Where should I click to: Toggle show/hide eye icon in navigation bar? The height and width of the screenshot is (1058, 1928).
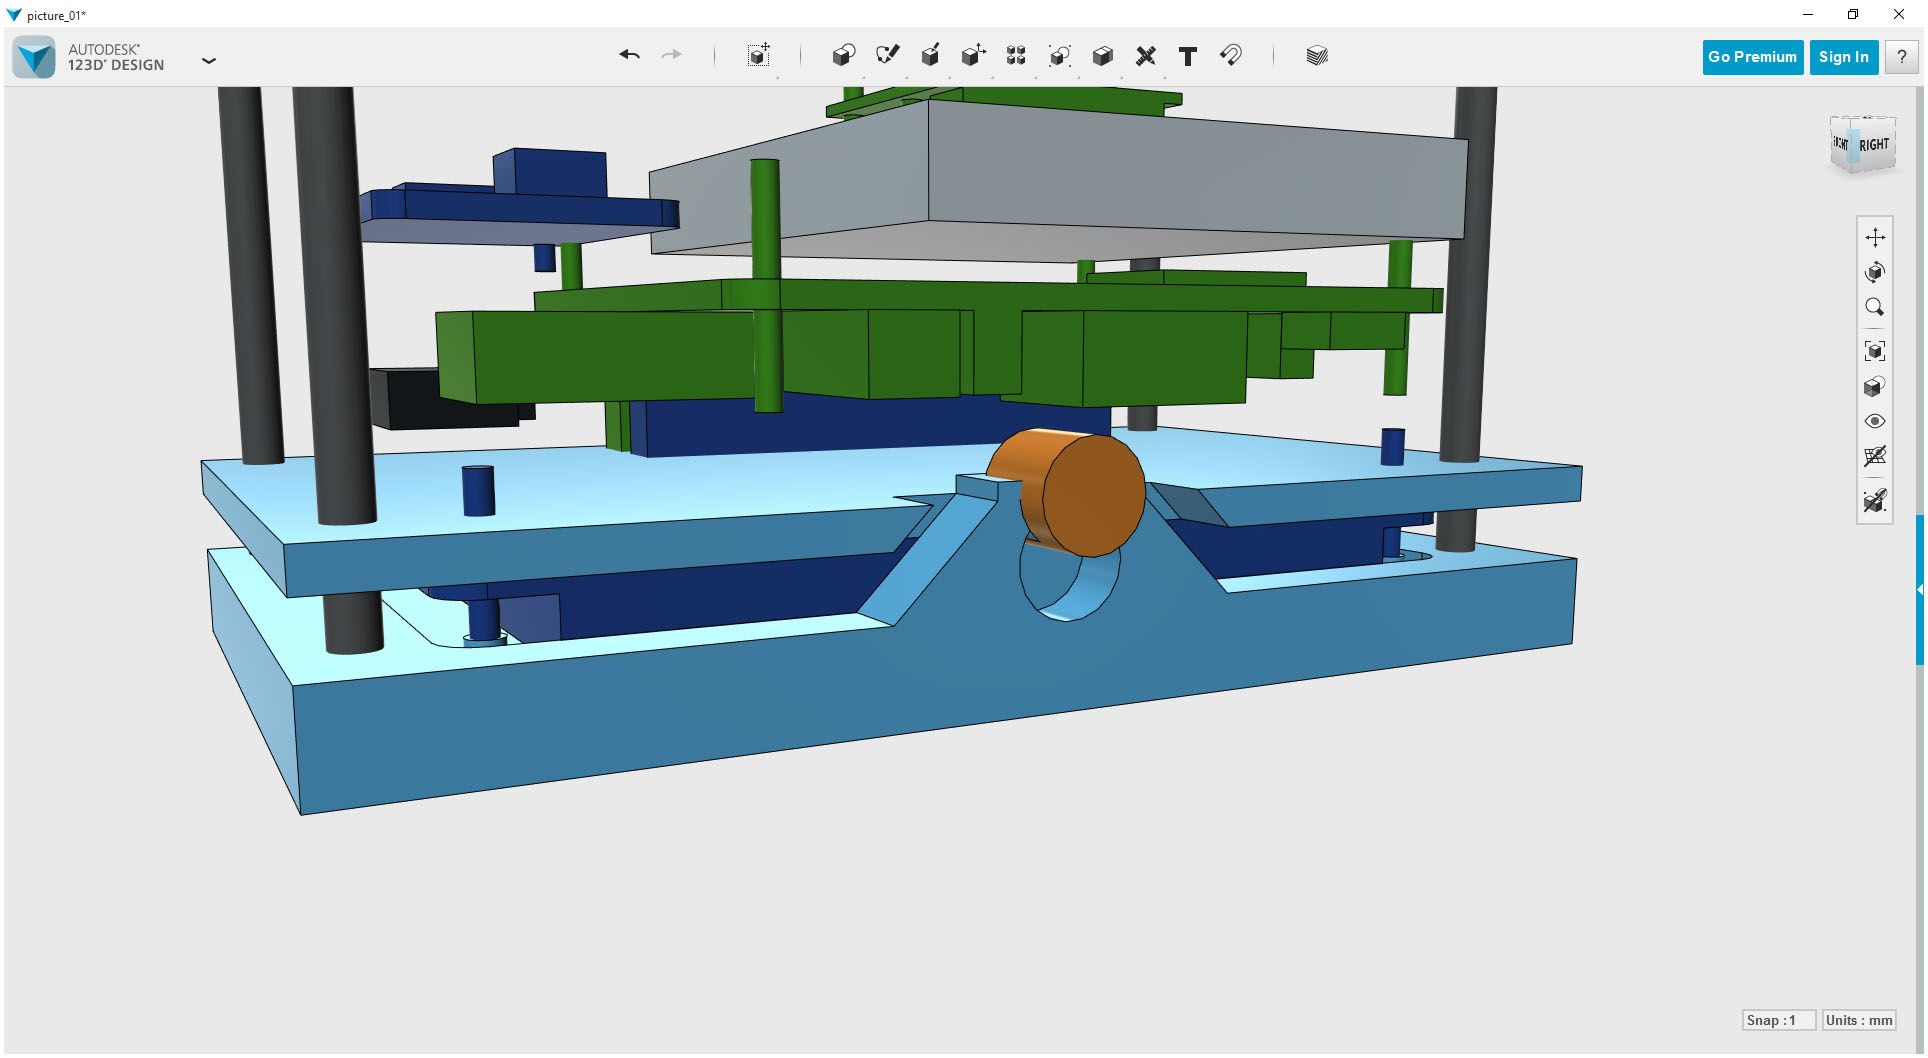[1875, 421]
